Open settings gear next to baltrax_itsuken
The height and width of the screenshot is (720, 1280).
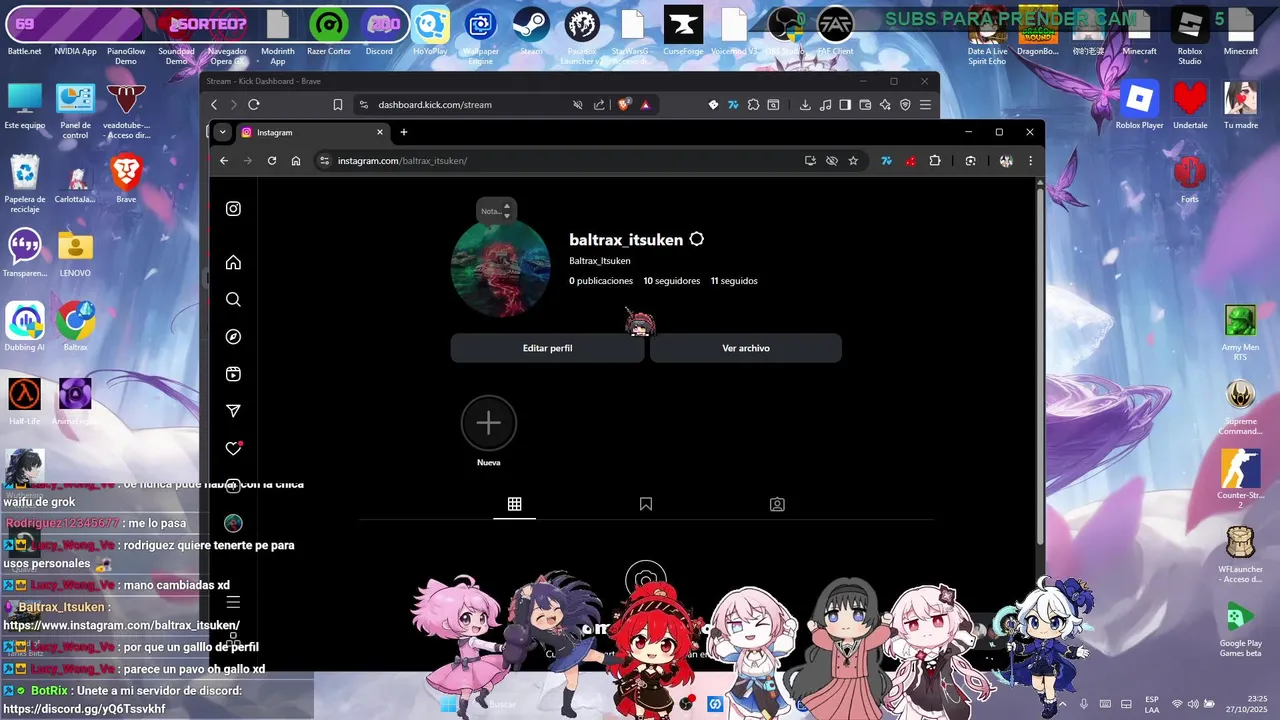coord(697,239)
